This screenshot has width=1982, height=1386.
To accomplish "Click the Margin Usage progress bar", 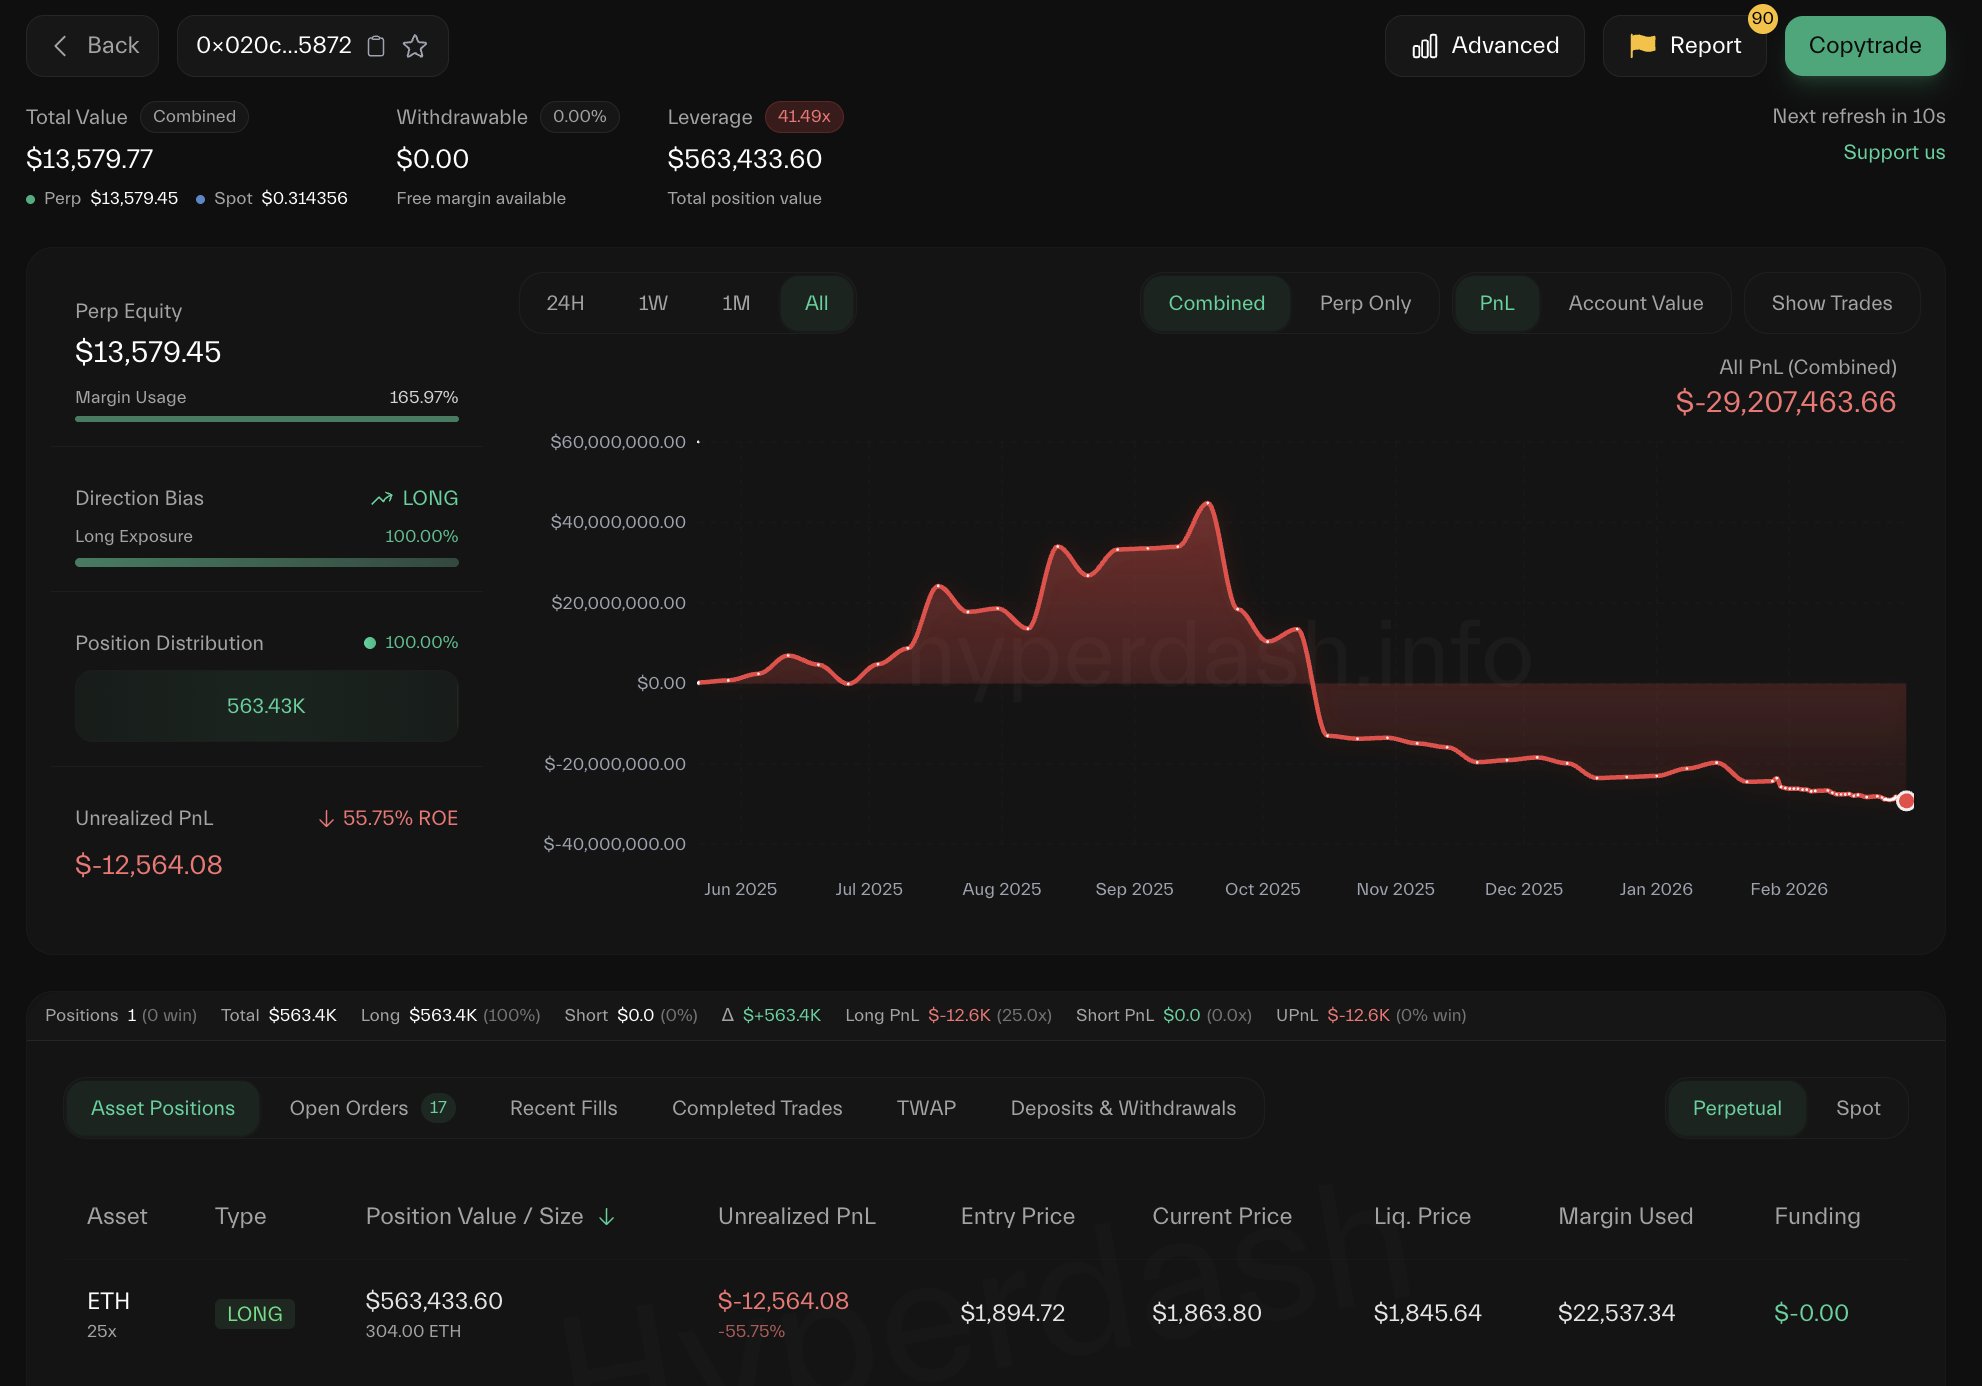I will click(x=266, y=419).
